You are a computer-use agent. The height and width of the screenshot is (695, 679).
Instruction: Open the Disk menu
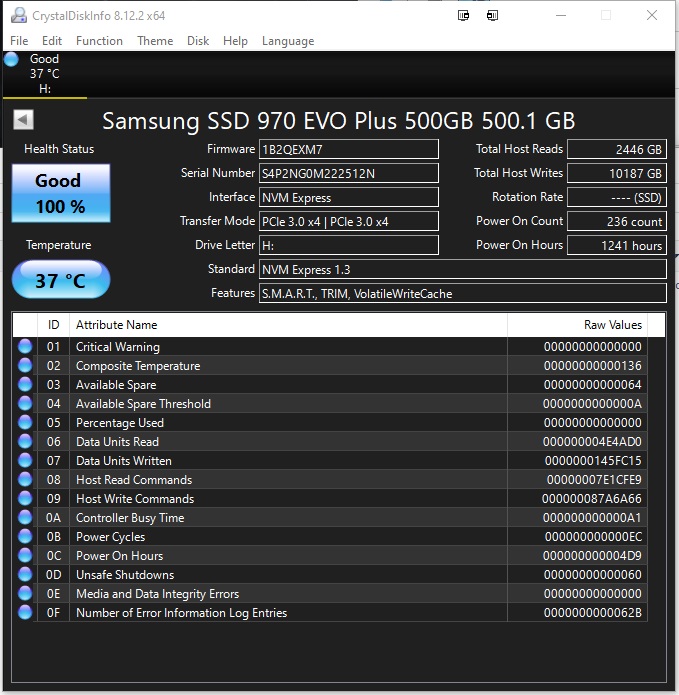(x=198, y=41)
